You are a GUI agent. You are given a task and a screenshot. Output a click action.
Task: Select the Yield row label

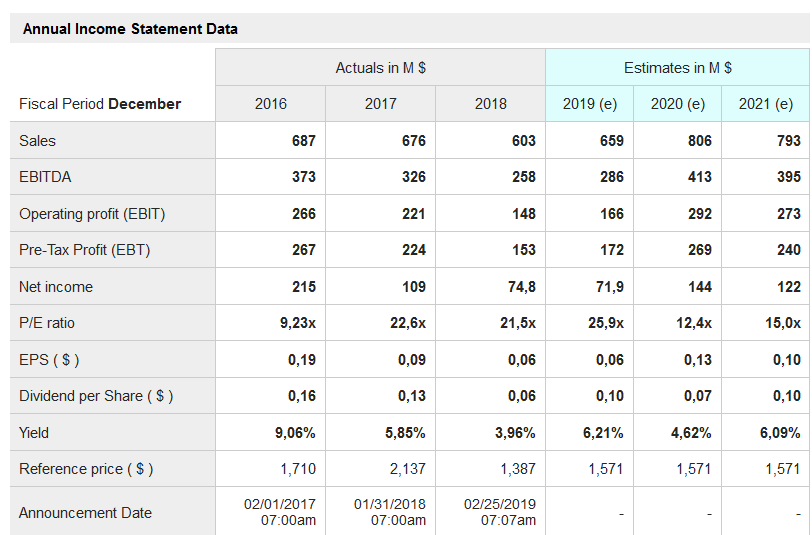[x=34, y=432]
